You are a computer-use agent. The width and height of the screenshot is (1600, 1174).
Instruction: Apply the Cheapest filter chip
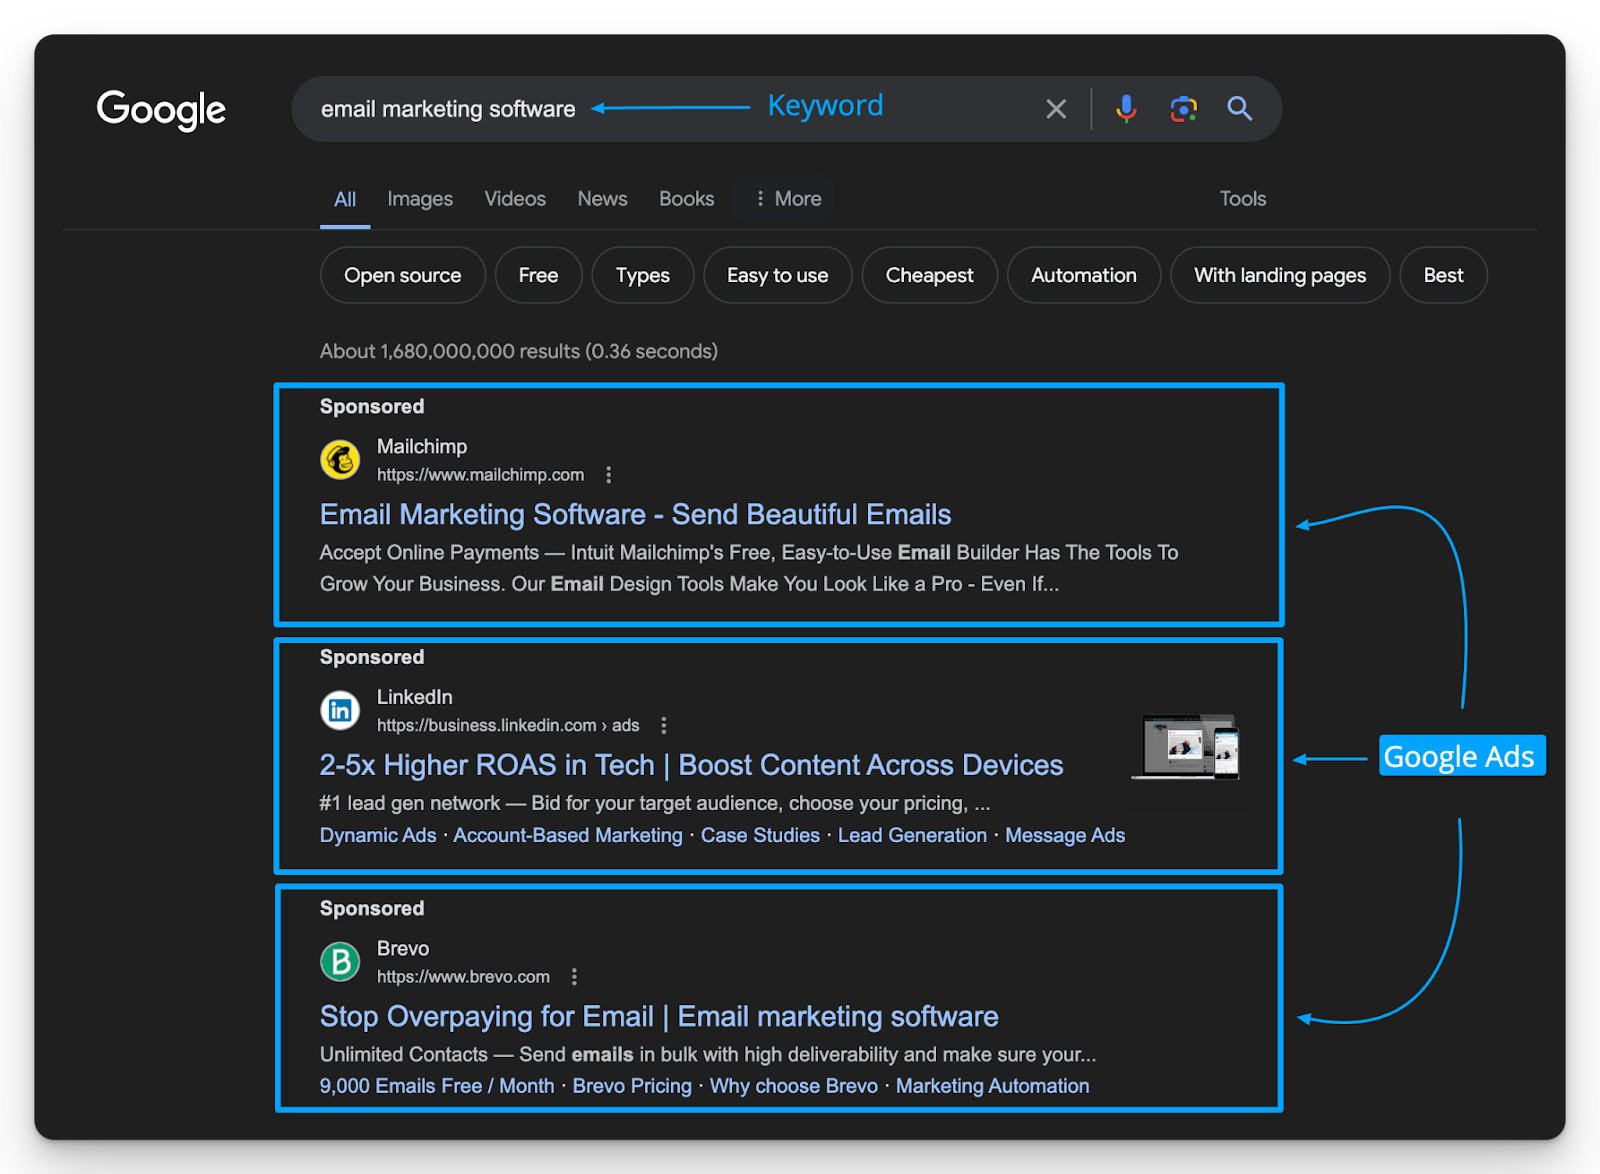[x=929, y=275]
